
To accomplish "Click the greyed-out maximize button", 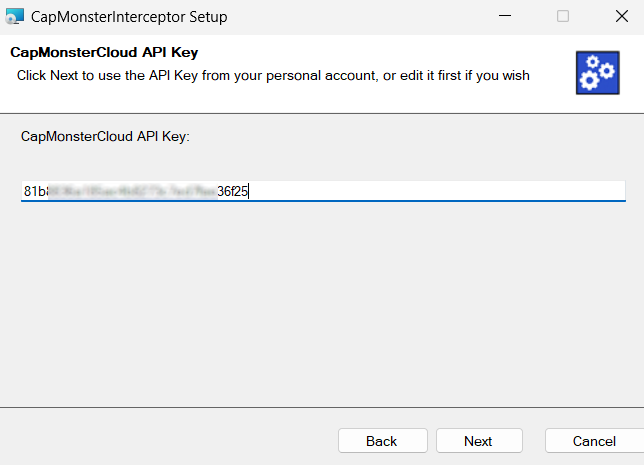I will click(563, 16).
